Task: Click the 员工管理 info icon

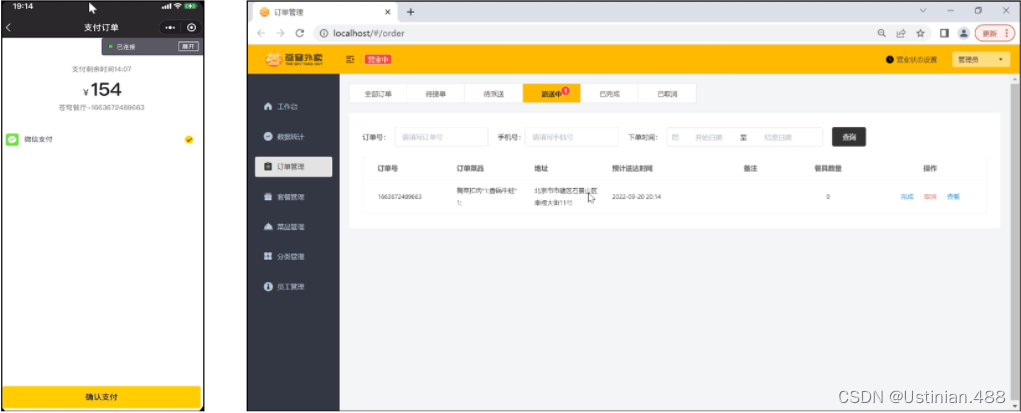Action: click(x=268, y=287)
